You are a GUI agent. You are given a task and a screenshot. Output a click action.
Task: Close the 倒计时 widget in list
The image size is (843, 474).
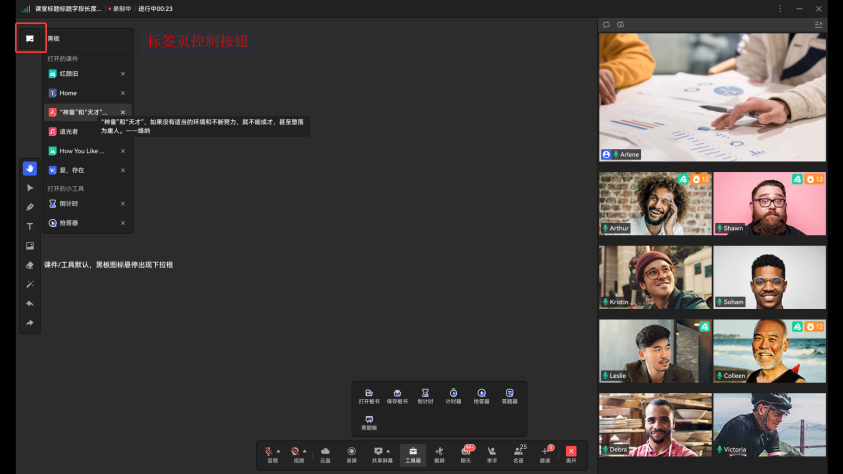click(x=123, y=204)
